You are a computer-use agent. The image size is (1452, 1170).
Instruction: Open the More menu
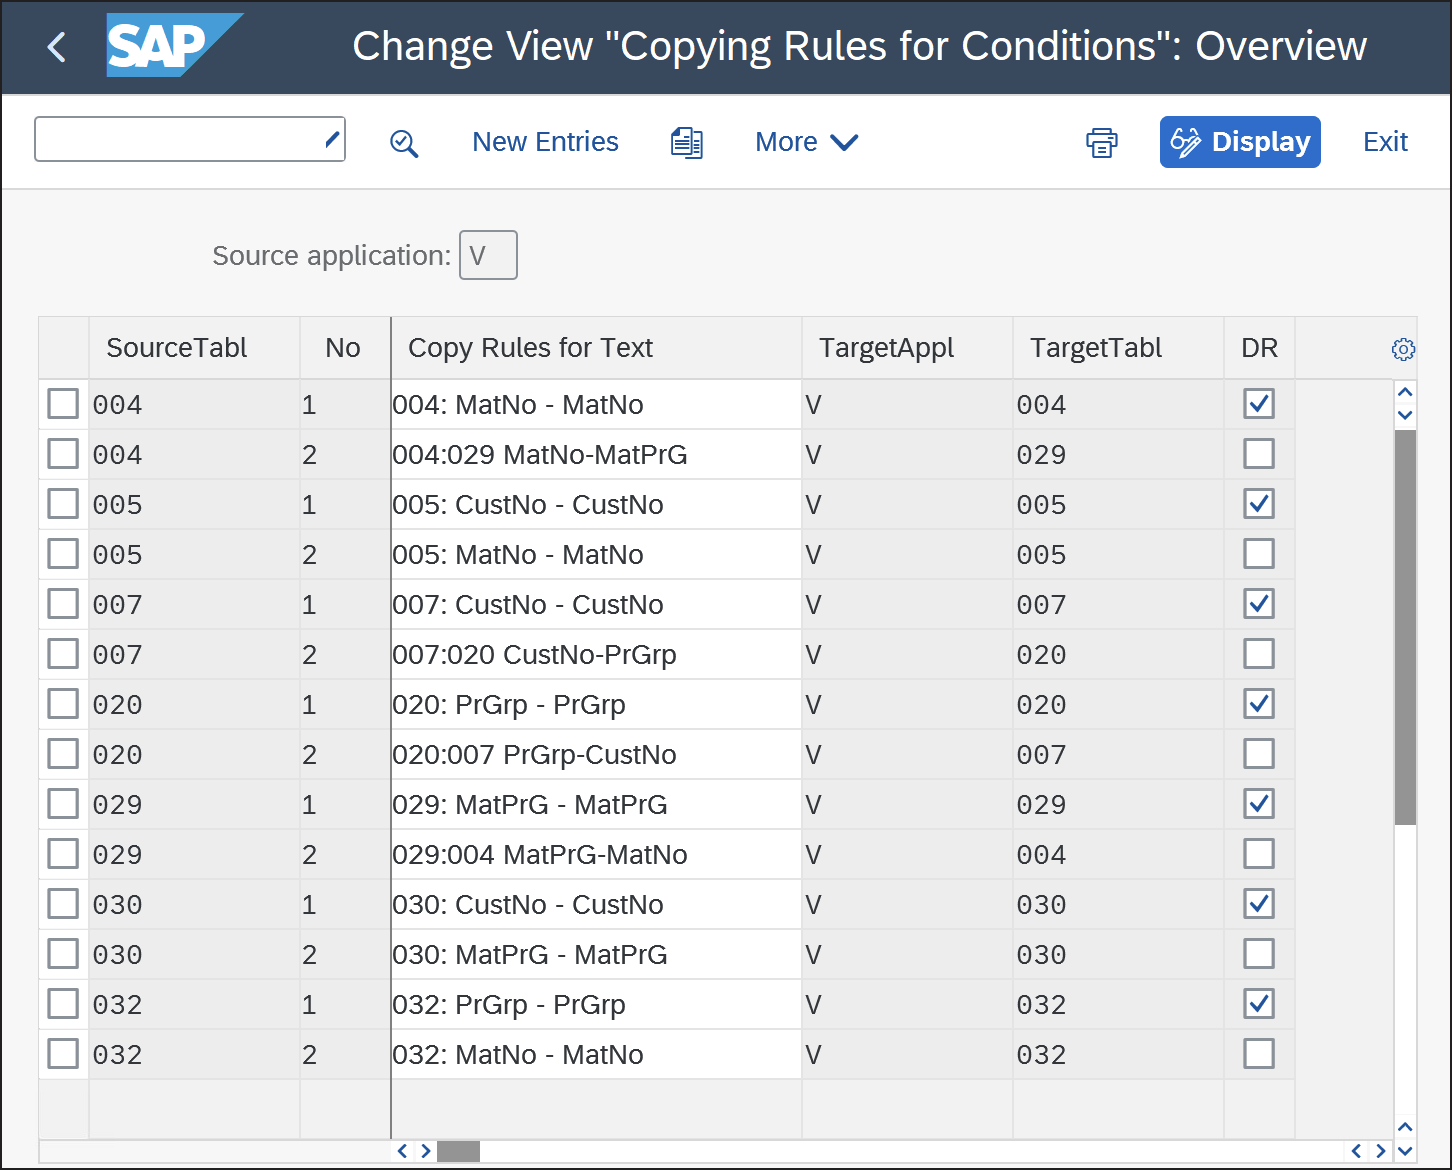pos(806,142)
